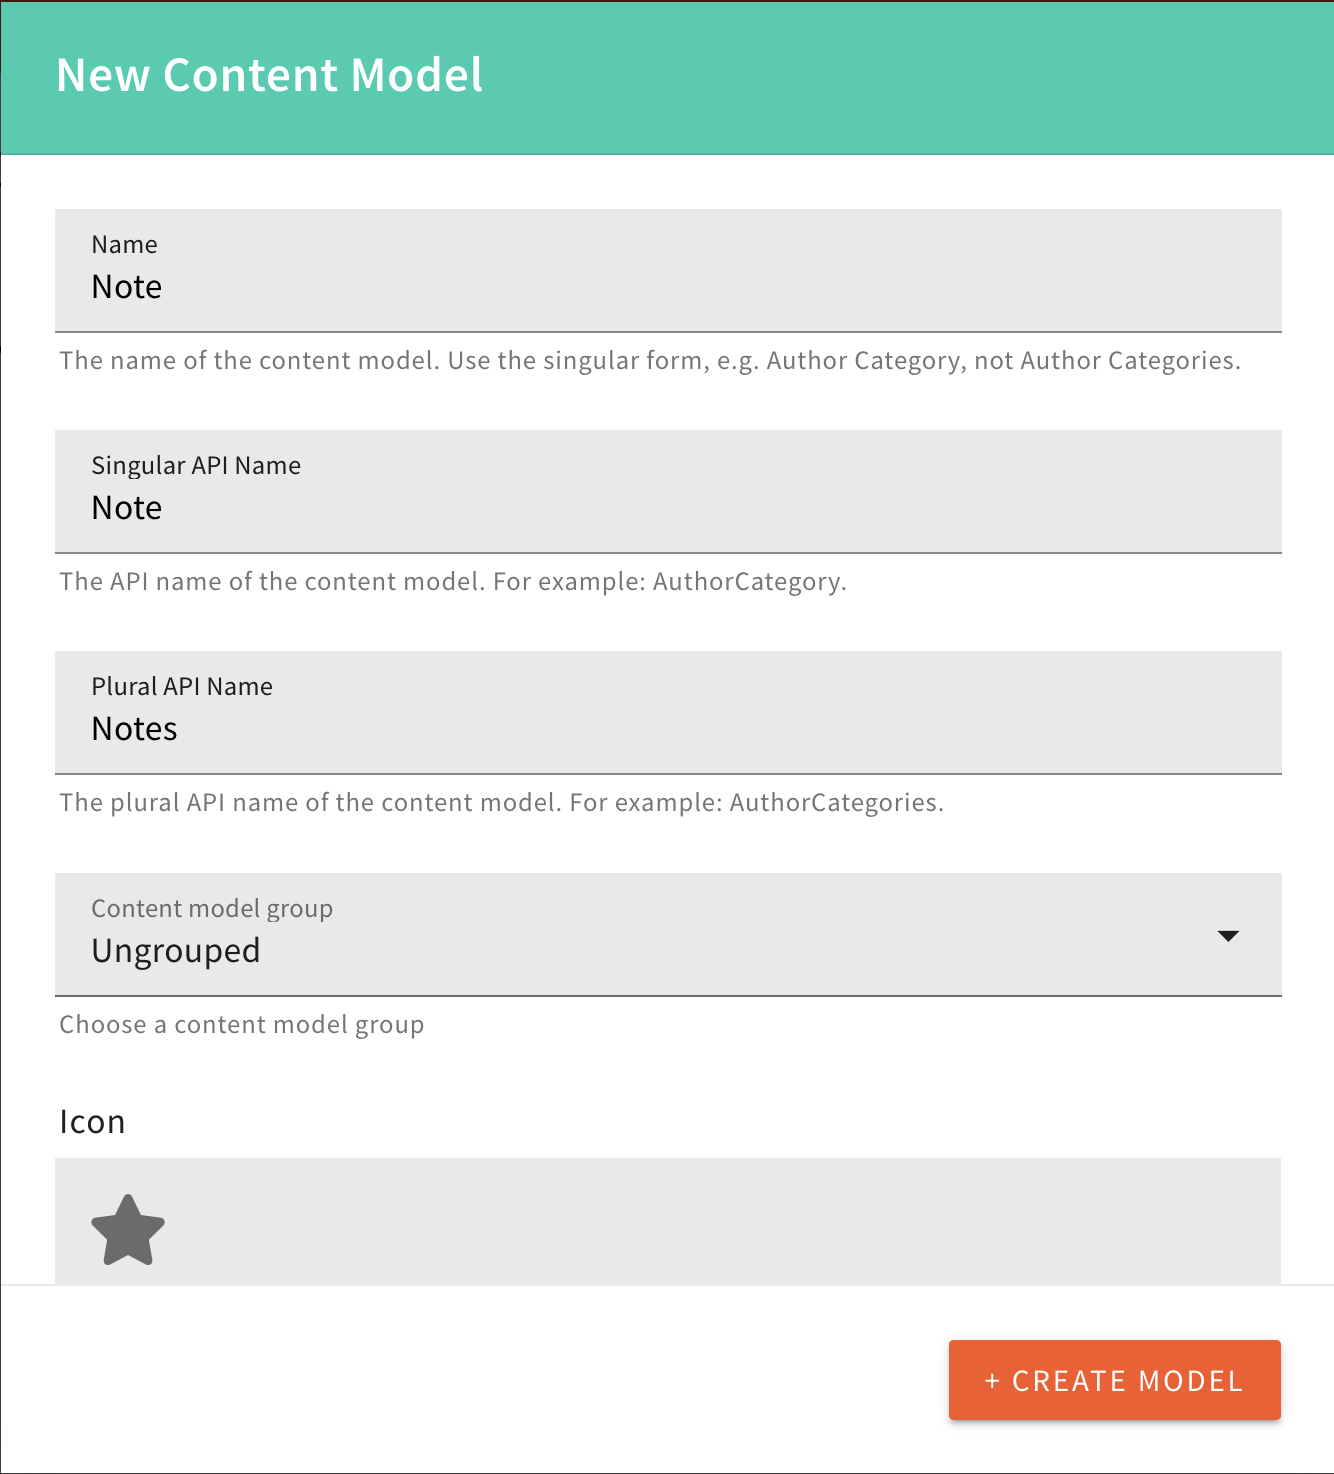Screen dimensions: 1334x1474
Task: Click the Name field label
Action: (124, 243)
